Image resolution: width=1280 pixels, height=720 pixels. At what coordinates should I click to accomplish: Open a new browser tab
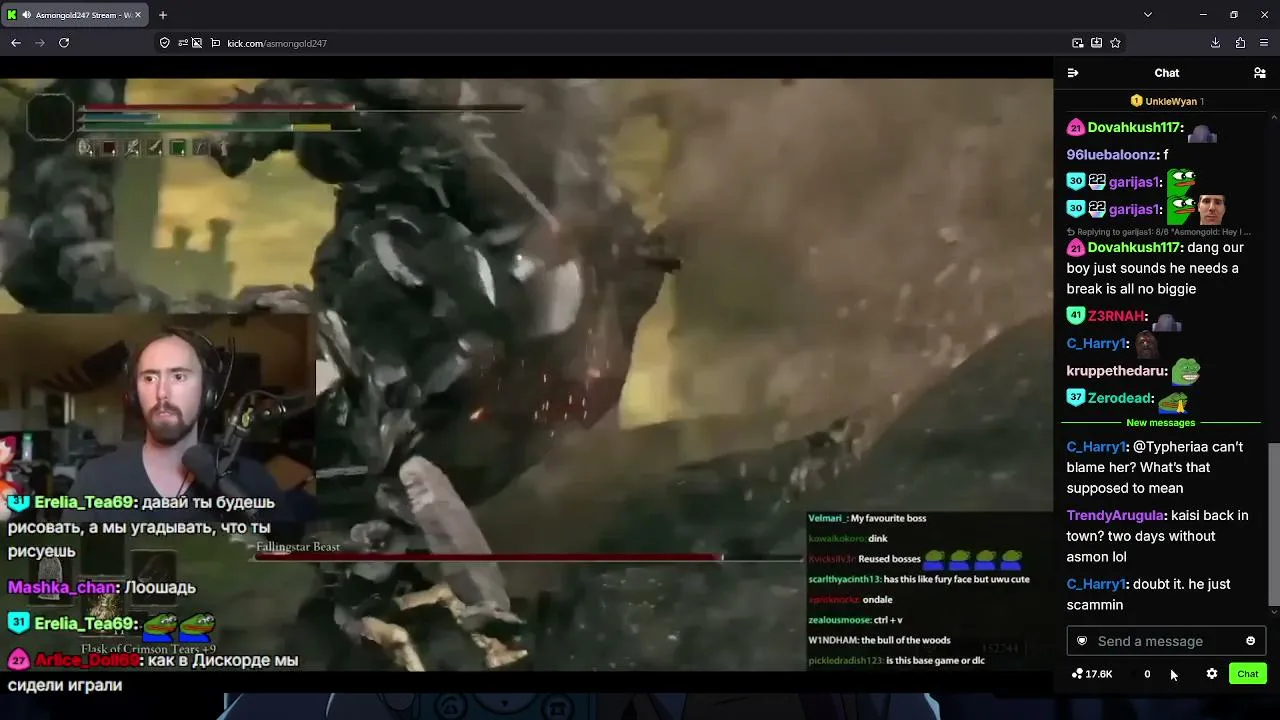click(x=163, y=15)
